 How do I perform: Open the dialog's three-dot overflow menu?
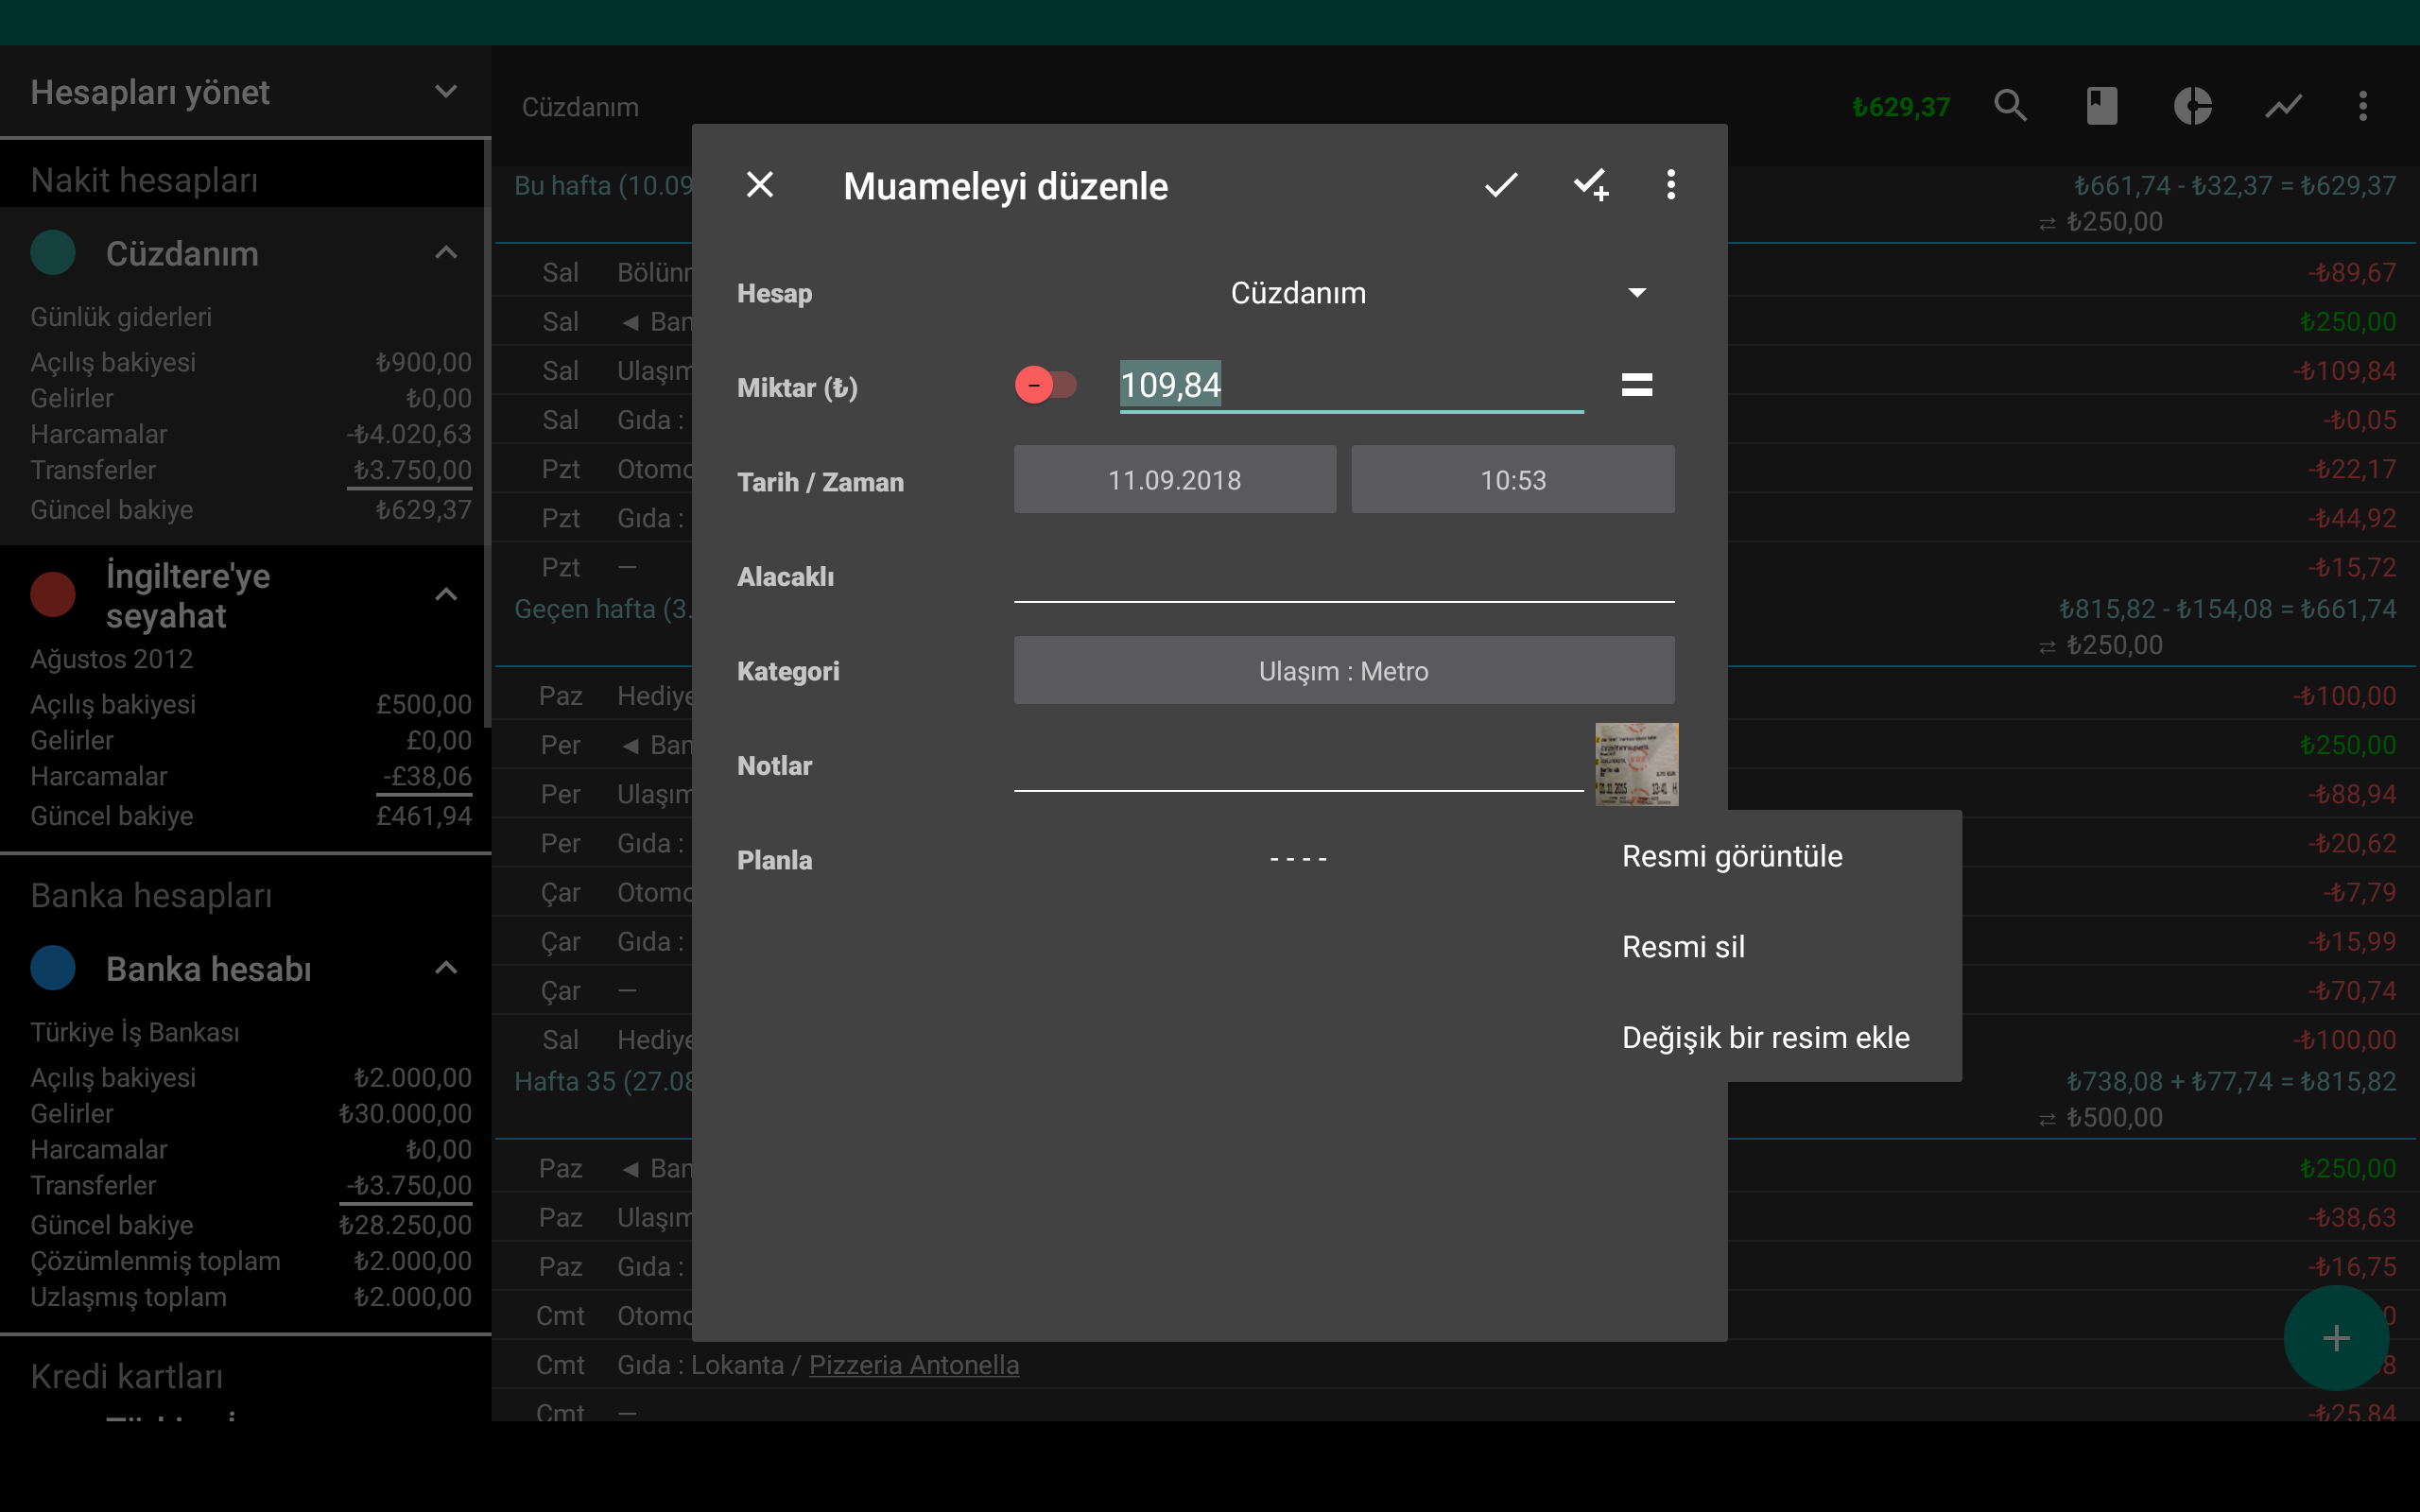(x=1670, y=185)
